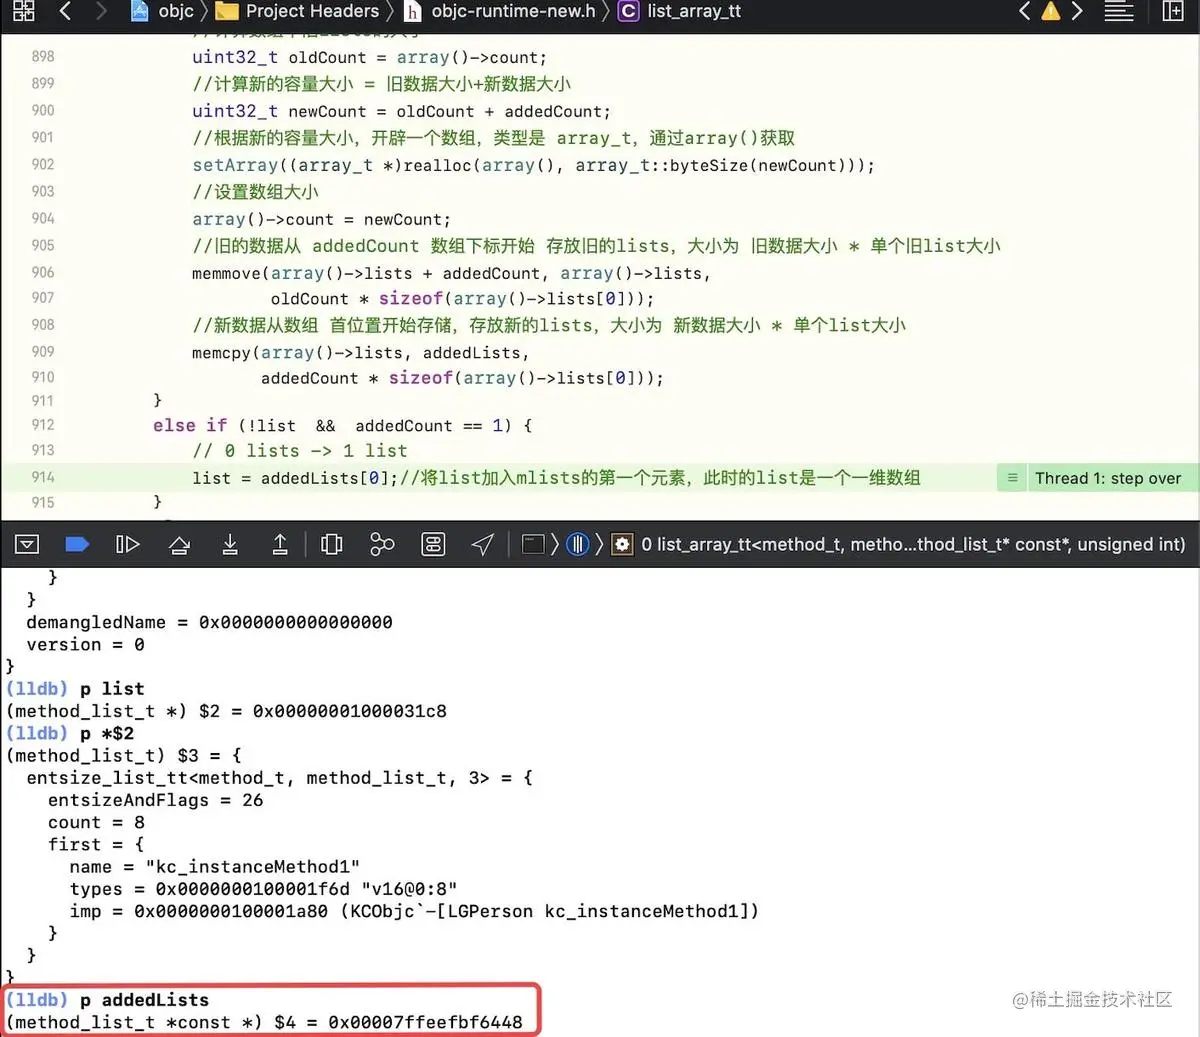This screenshot has height=1037, width=1200.
Task: Set a breakpoint on line 902
Action: tap(43, 165)
